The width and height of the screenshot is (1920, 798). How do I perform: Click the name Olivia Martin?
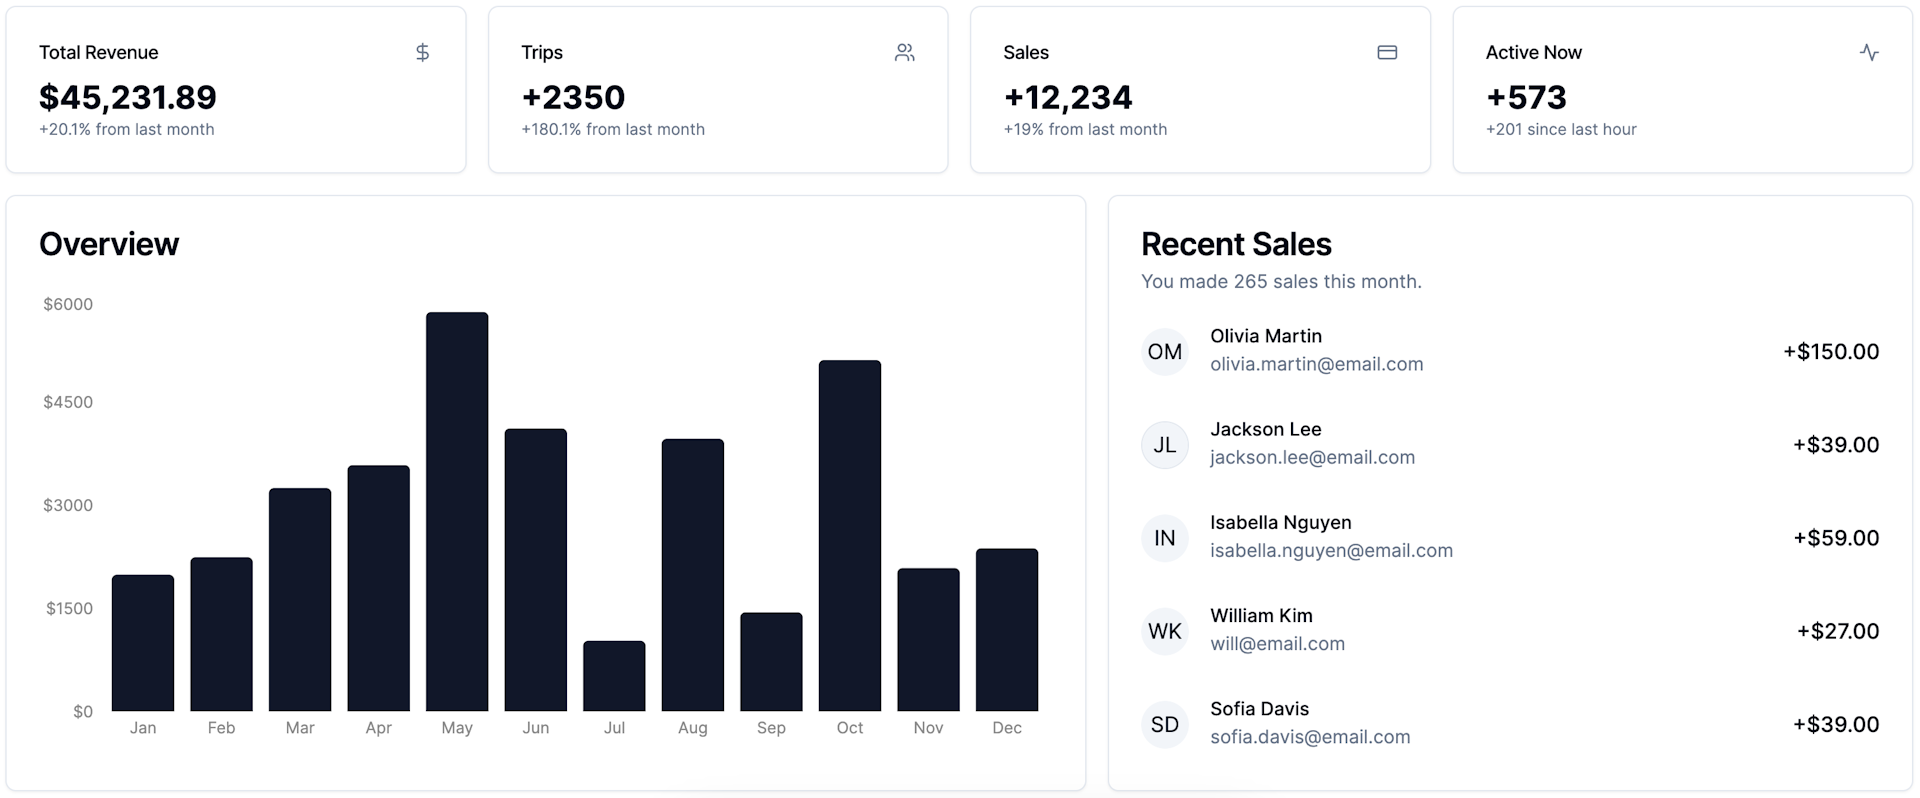pyautogui.click(x=1266, y=336)
